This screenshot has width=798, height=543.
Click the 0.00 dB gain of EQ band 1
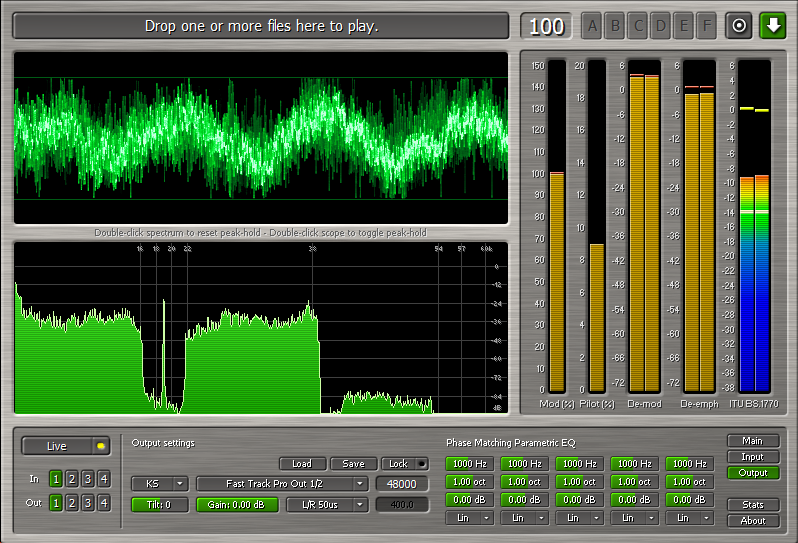[x=469, y=500]
